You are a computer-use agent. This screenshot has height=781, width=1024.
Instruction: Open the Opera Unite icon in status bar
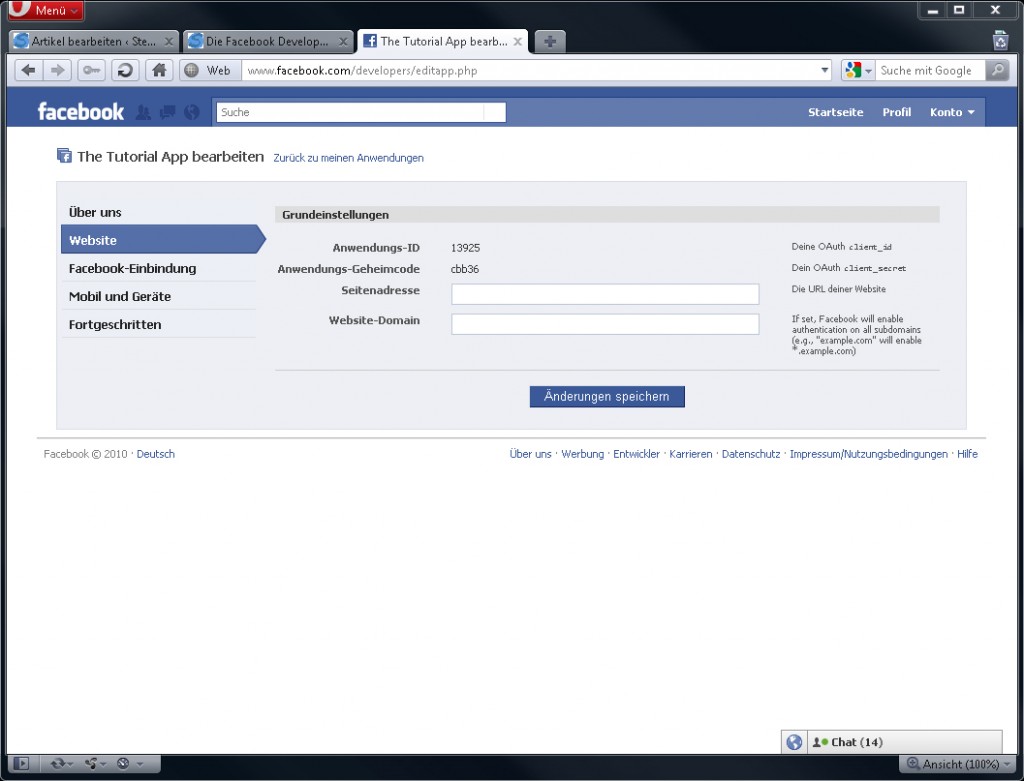pyautogui.click(x=94, y=763)
